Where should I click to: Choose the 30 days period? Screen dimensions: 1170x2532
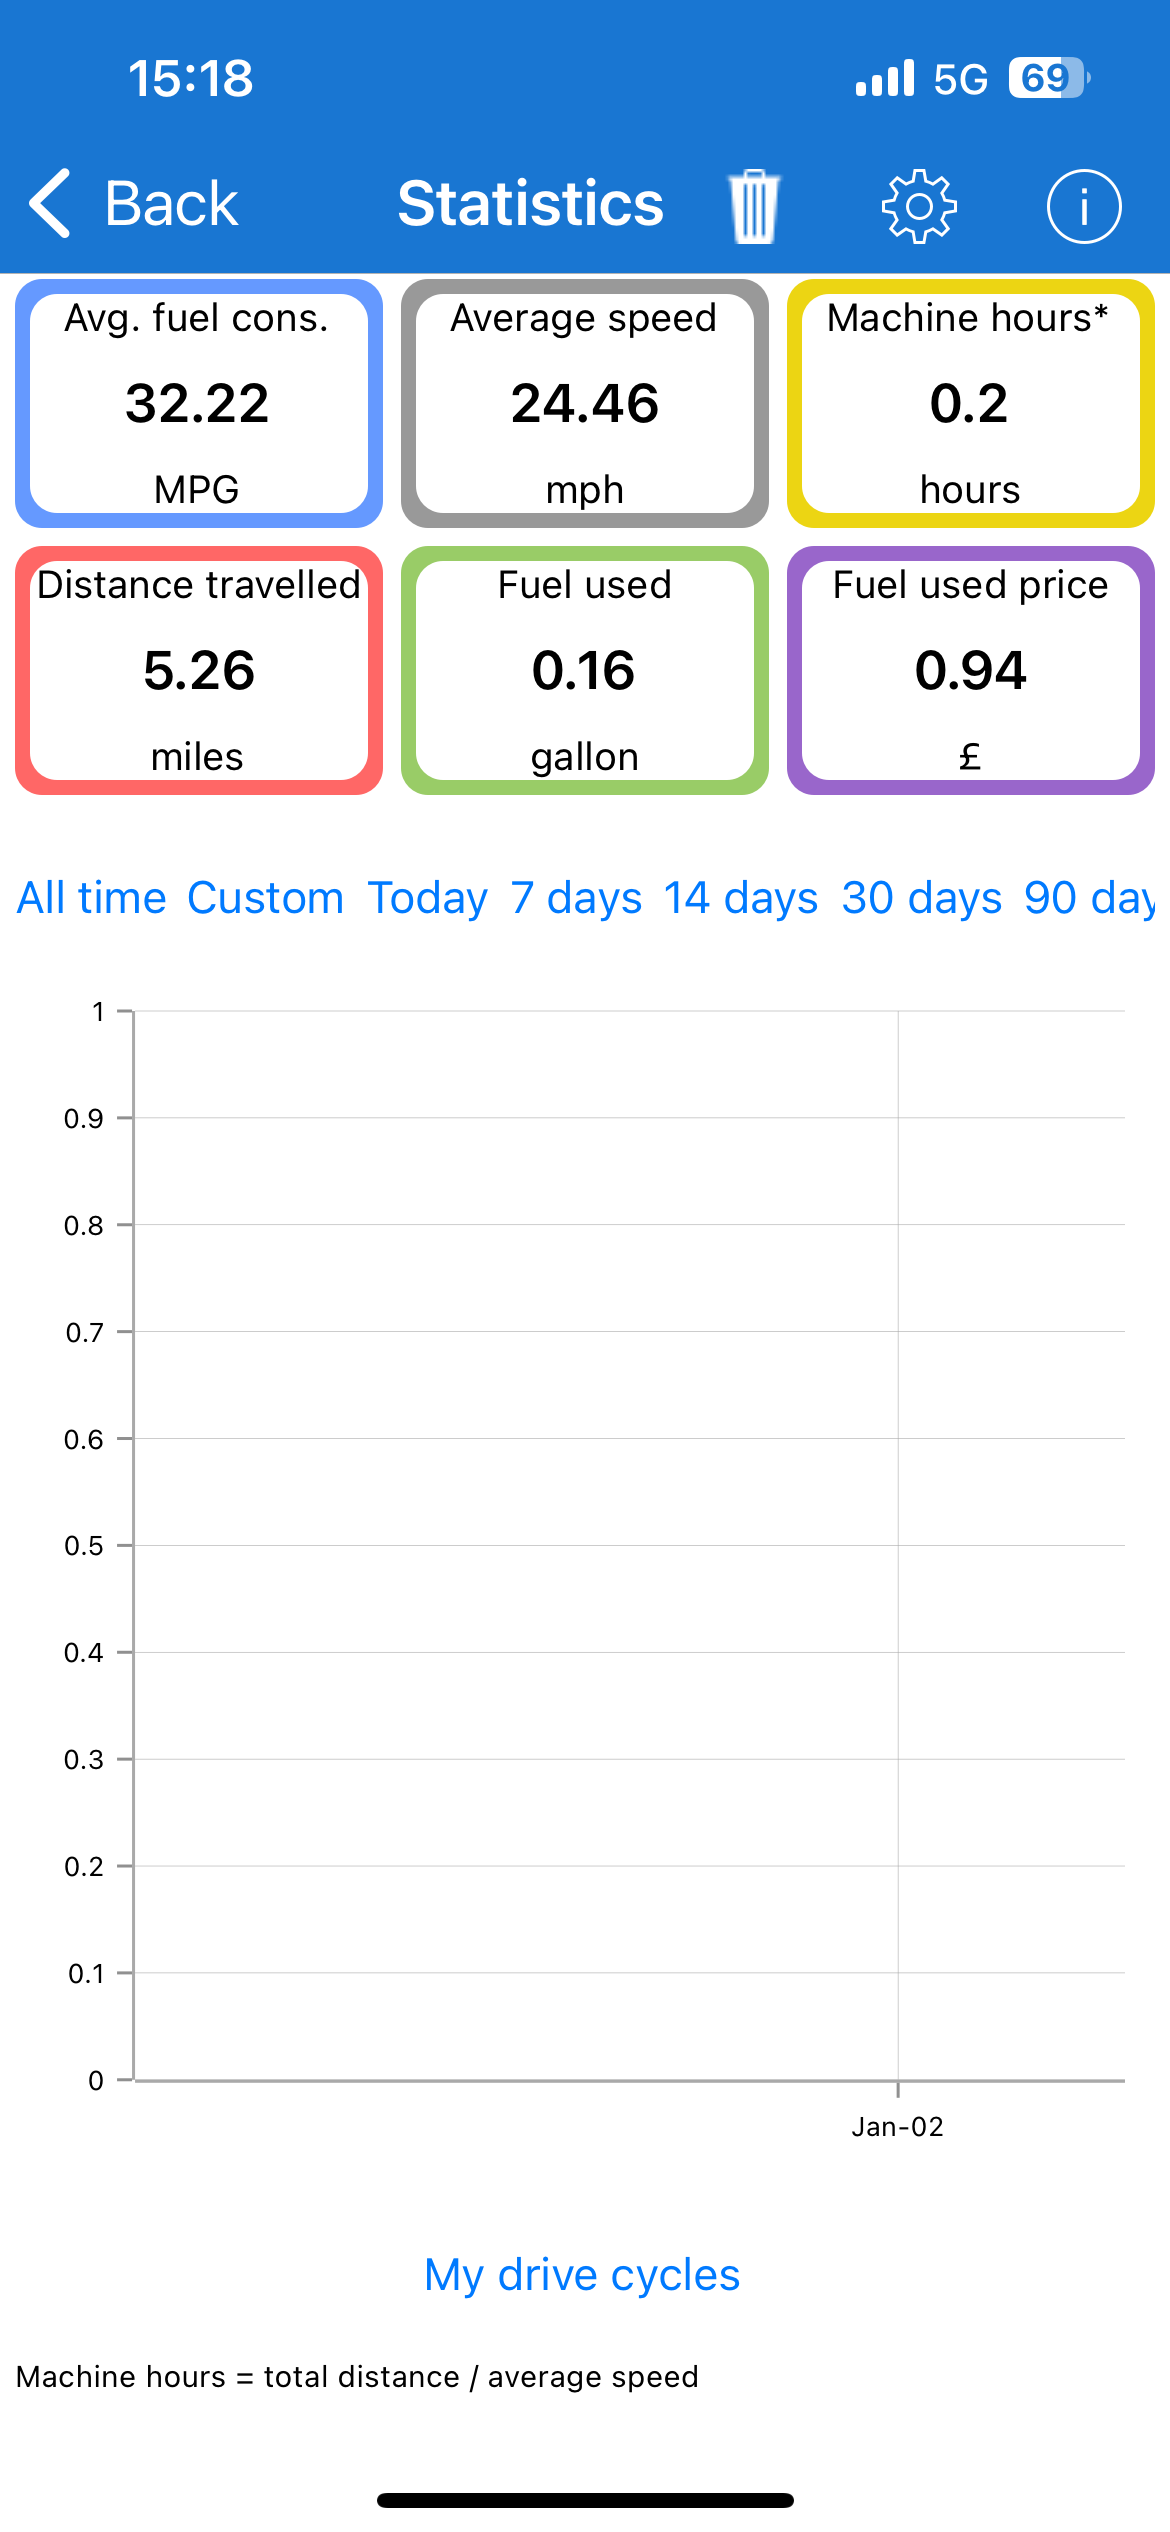922,898
